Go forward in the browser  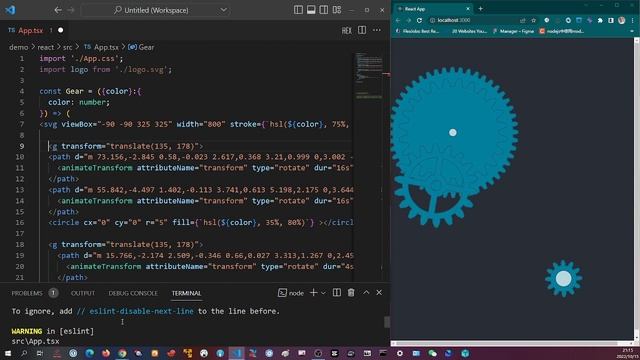(408, 20)
